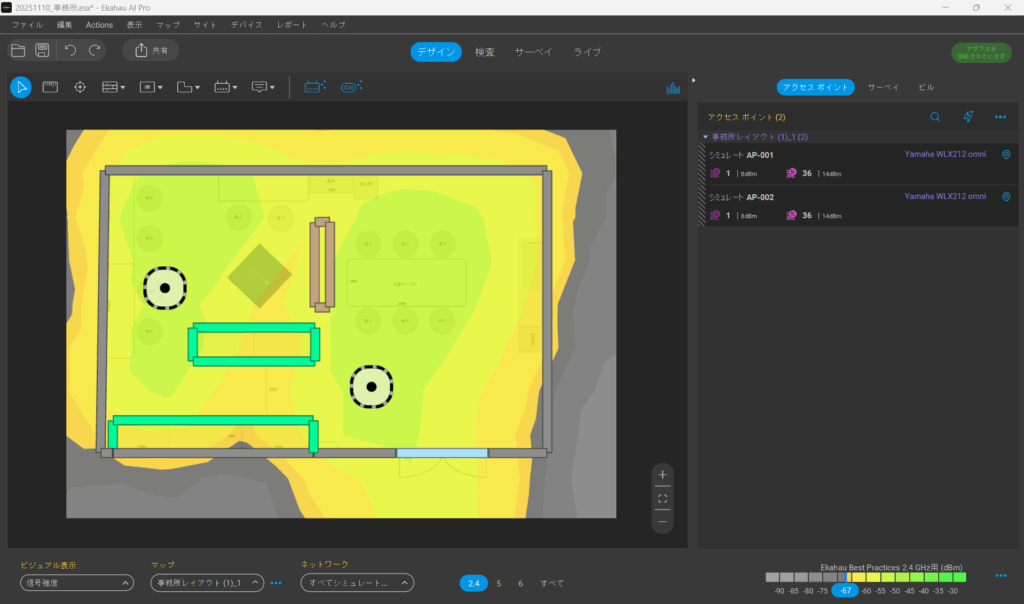Click location pin icon for AP-001

click(x=1006, y=155)
